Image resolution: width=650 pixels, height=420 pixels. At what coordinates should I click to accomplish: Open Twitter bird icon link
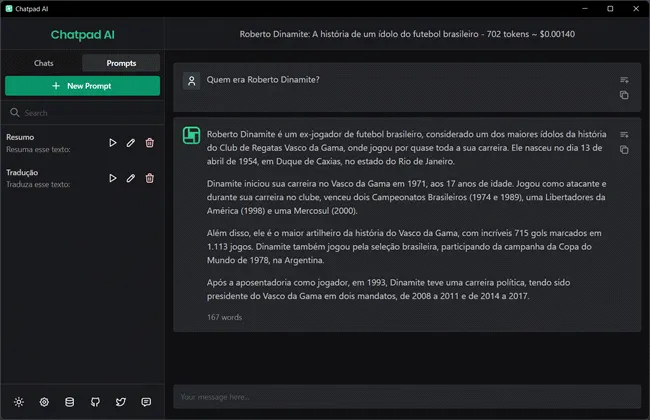click(x=121, y=402)
